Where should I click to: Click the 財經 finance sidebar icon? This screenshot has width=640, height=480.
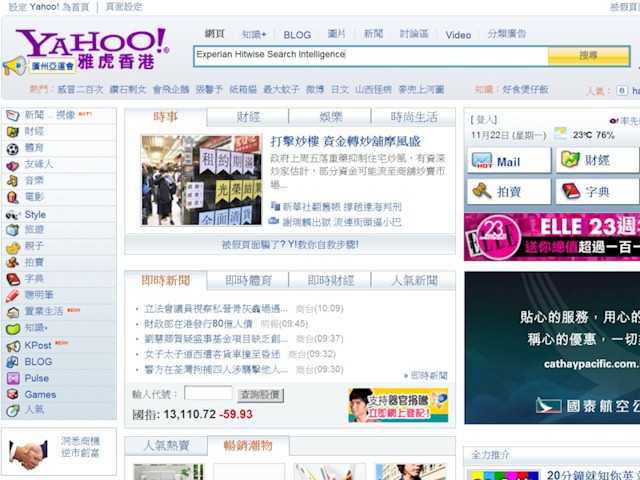tap(13, 132)
